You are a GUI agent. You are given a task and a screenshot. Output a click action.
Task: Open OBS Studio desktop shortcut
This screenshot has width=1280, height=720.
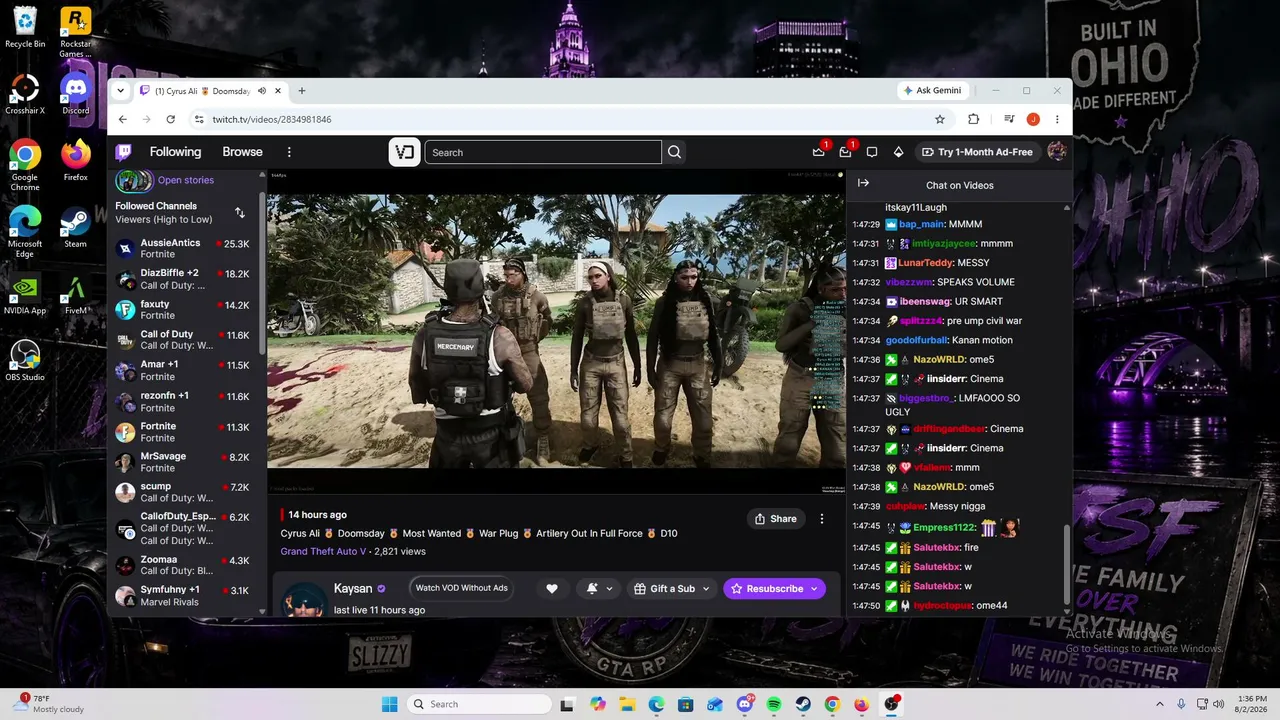click(x=25, y=360)
